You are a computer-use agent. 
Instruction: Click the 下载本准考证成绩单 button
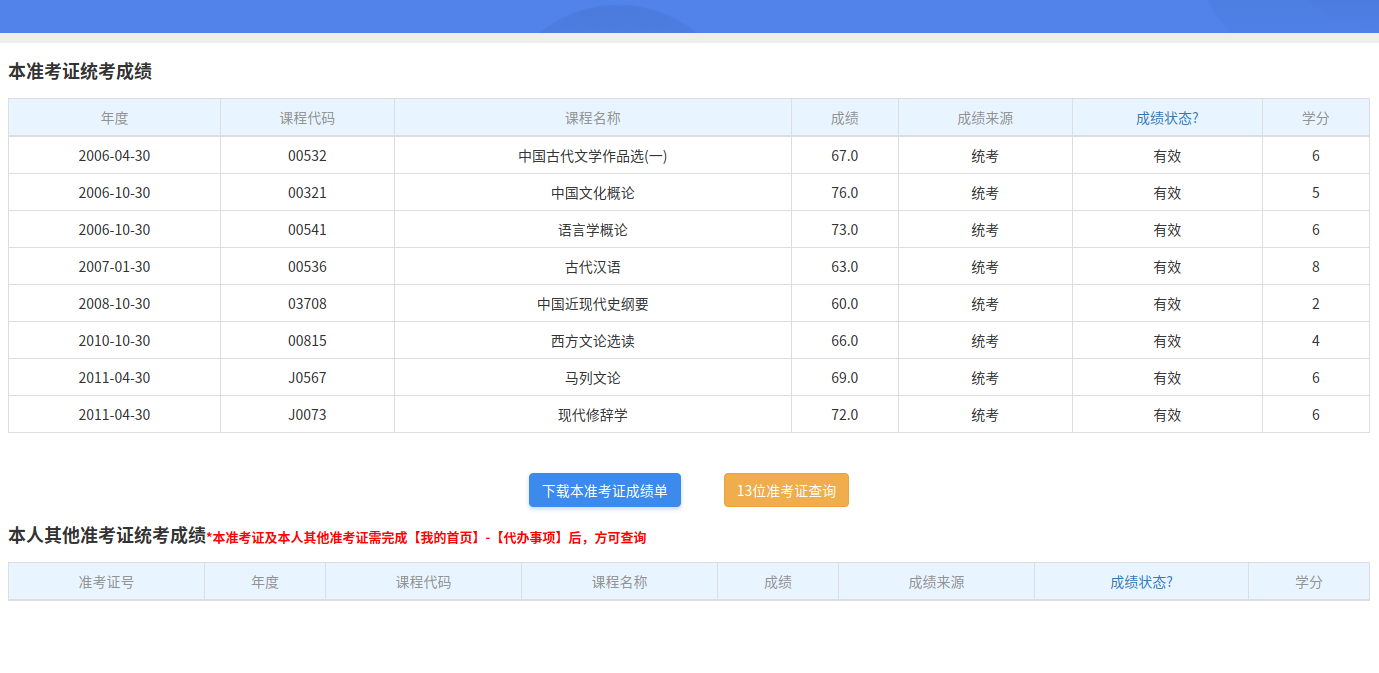(x=604, y=491)
